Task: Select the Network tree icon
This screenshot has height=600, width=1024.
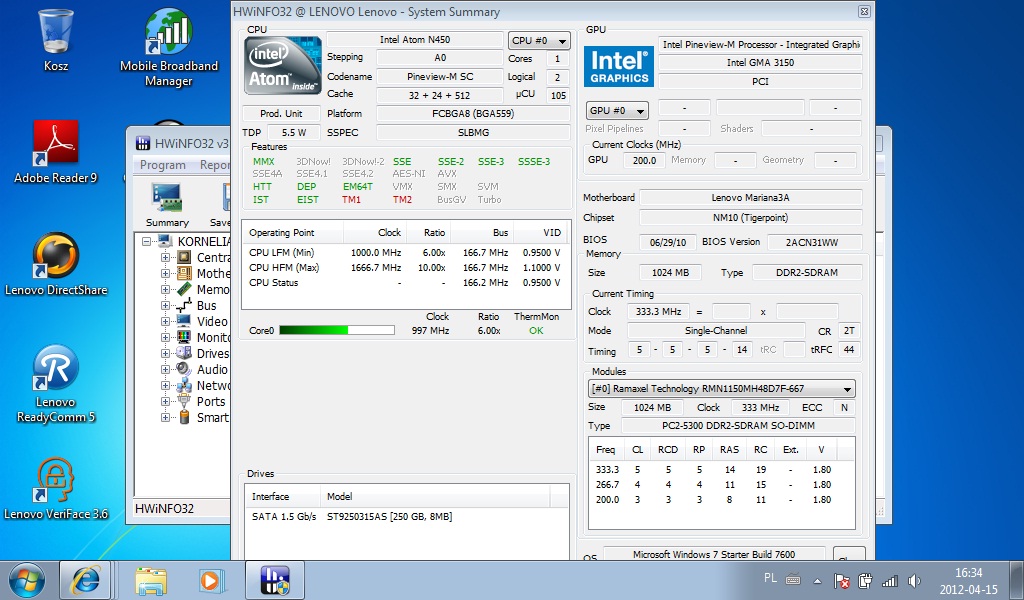Action: click(185, 385)
